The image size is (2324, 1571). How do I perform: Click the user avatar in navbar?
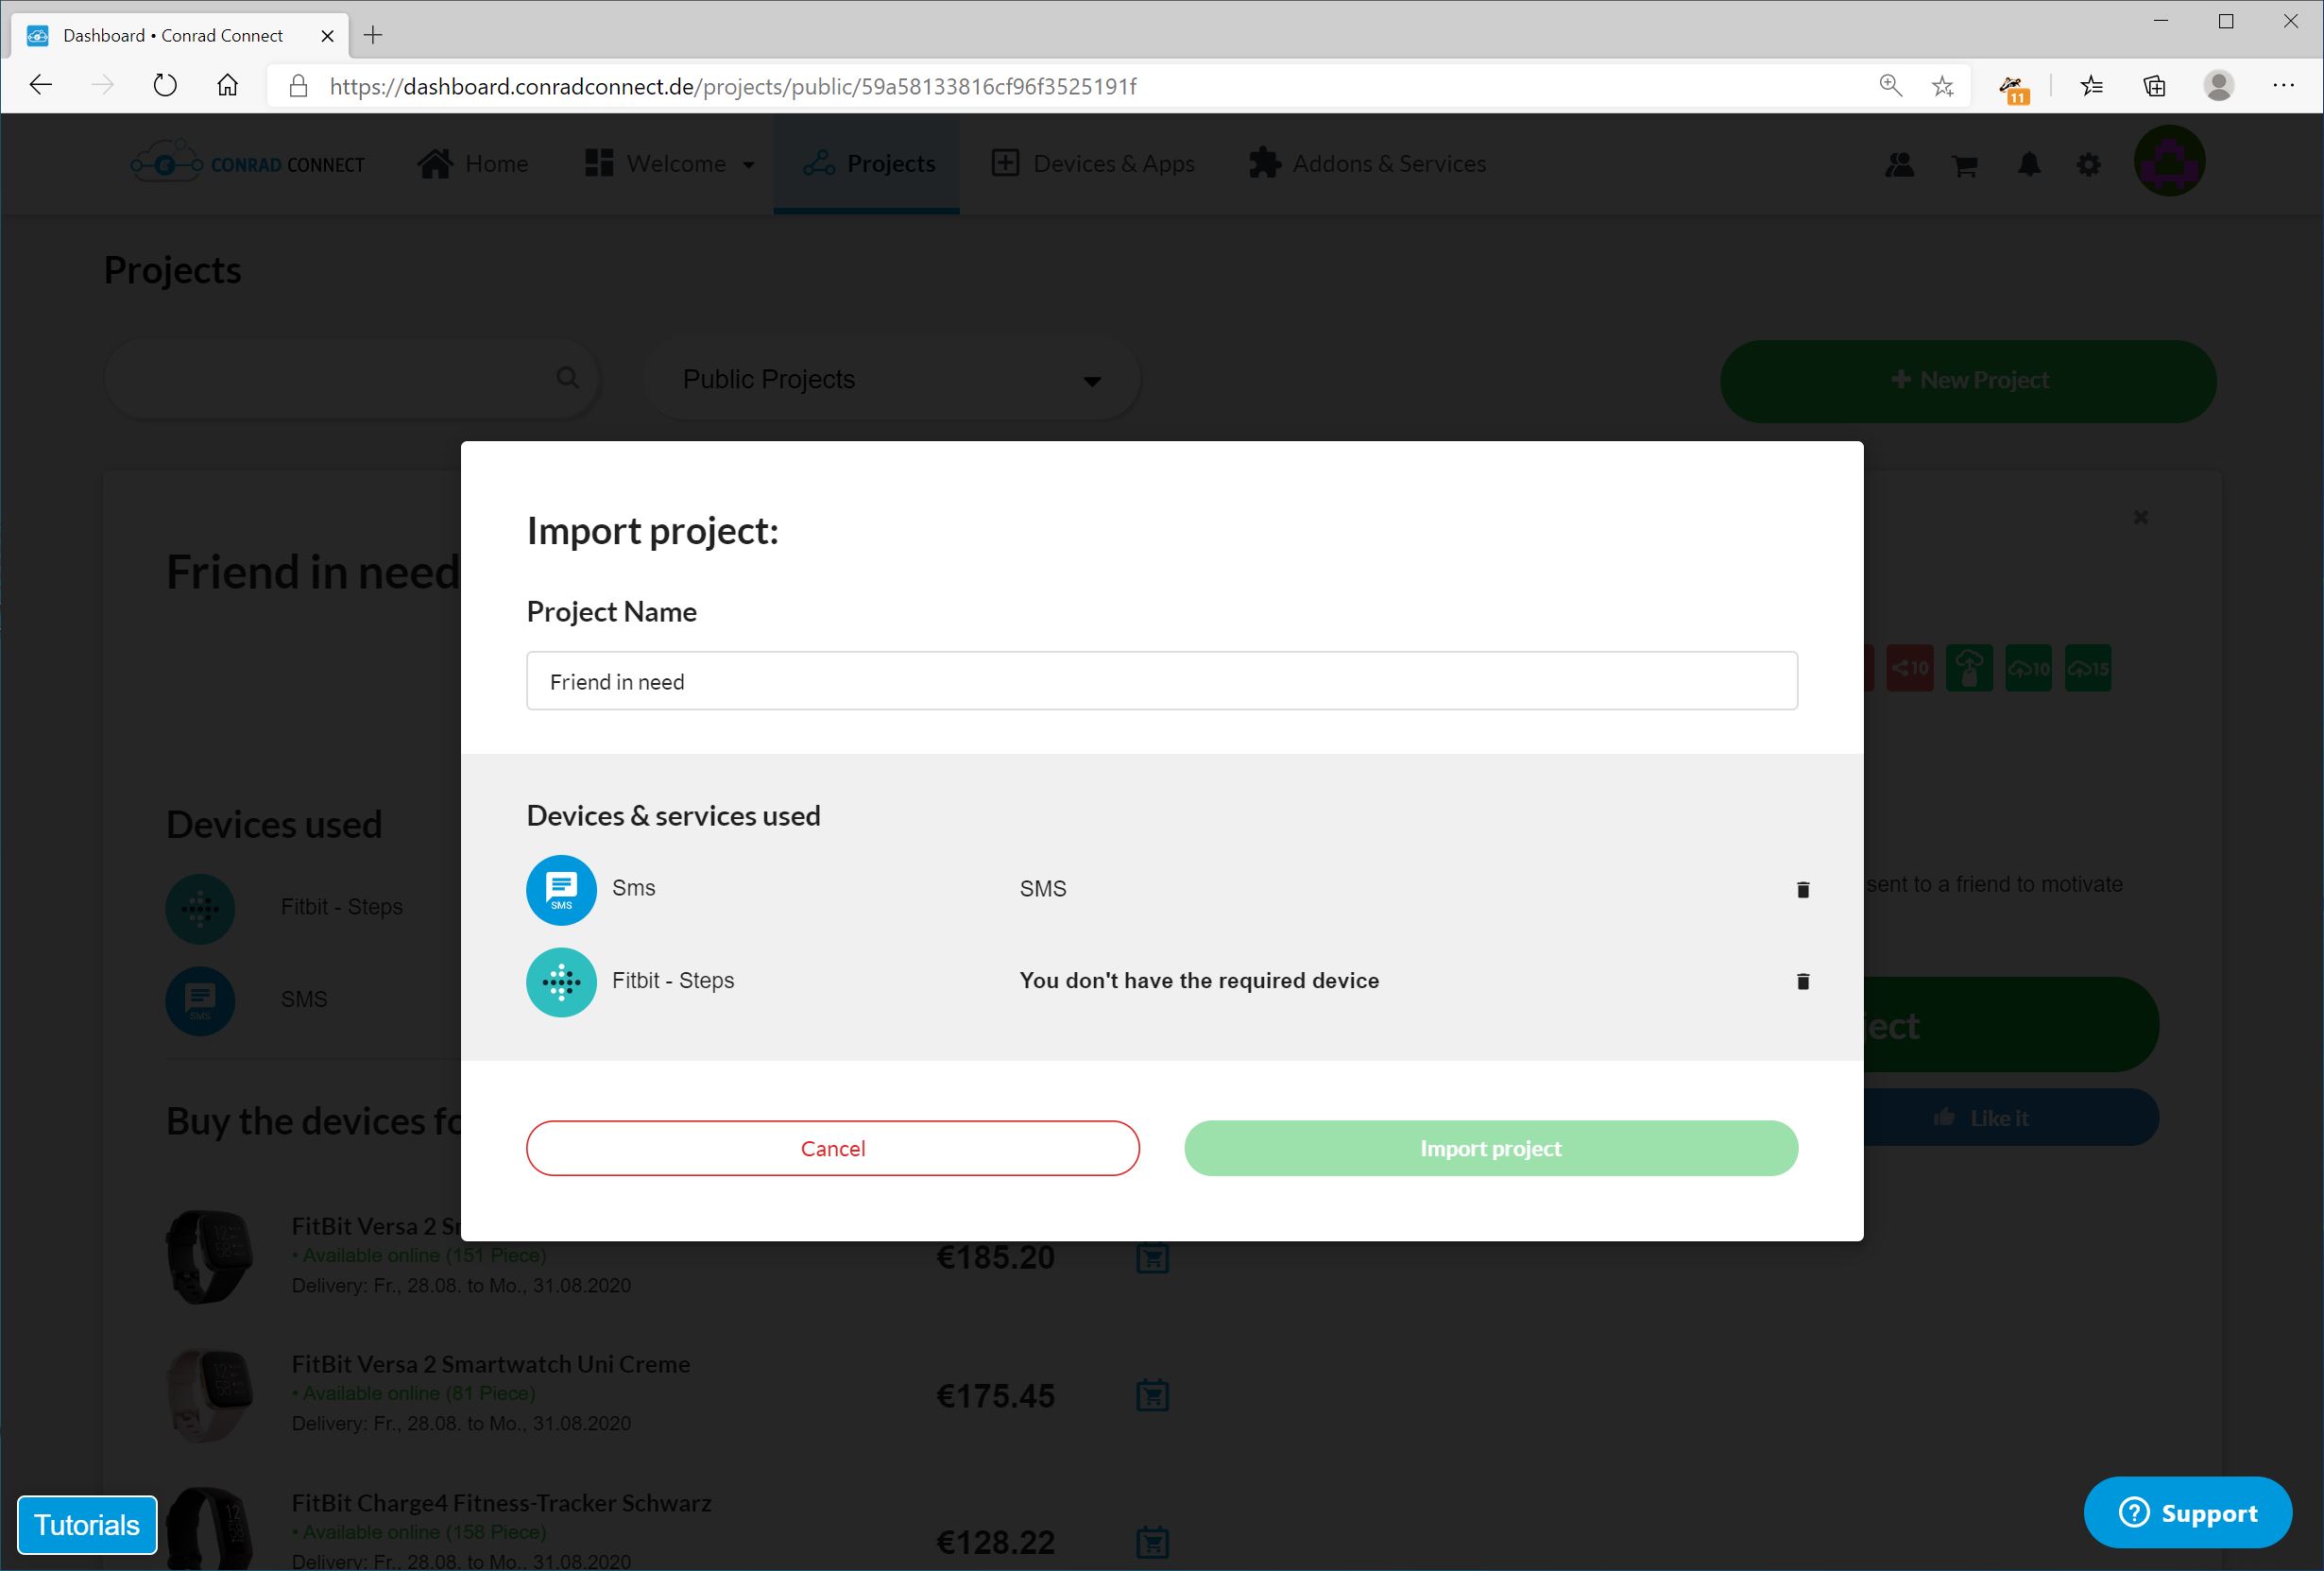click(x=2169, y=162)
